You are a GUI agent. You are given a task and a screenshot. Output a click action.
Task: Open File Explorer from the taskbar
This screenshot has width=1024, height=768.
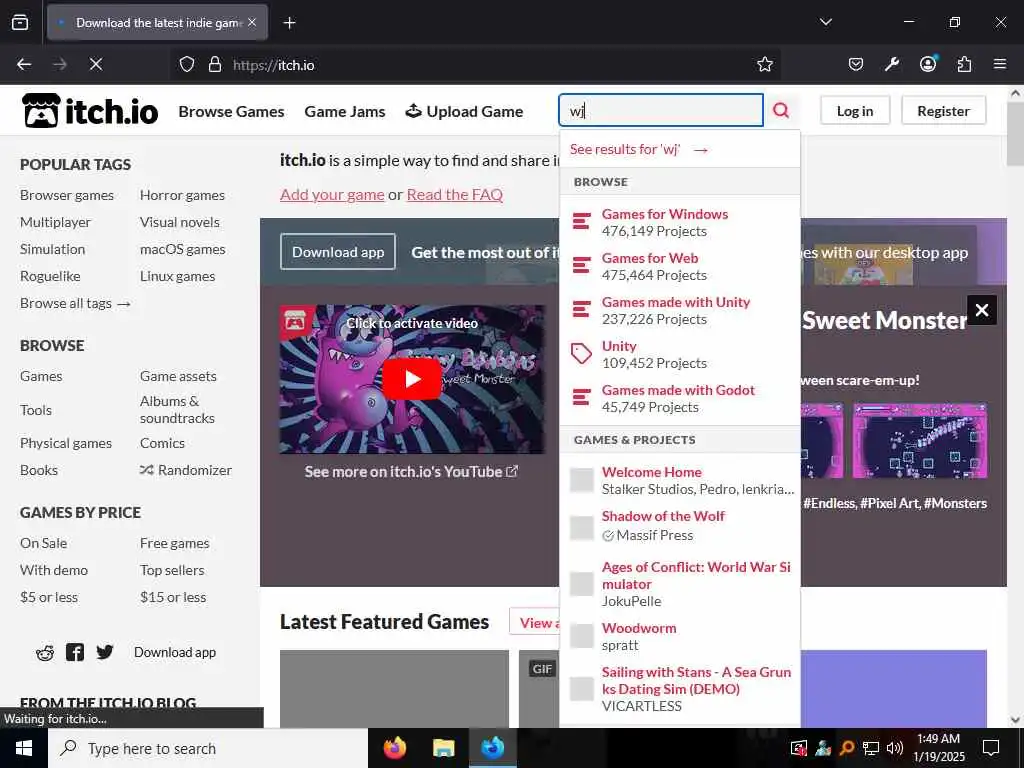click(x=443, y=748)
